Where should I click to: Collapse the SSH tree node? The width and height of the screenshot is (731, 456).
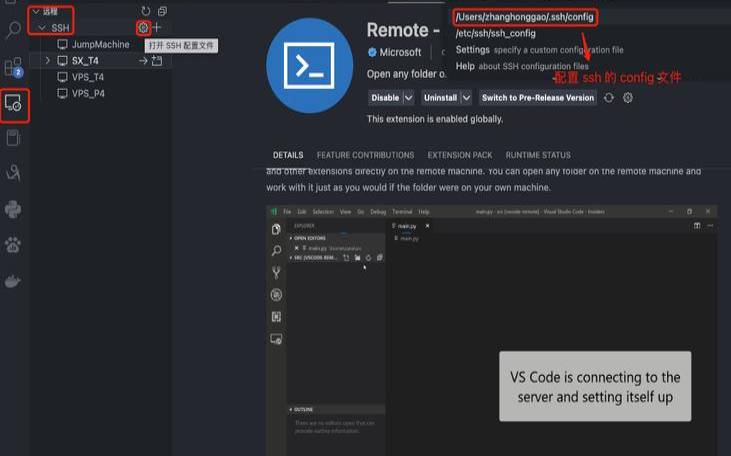pyautogui.click(x=42, y=28)
